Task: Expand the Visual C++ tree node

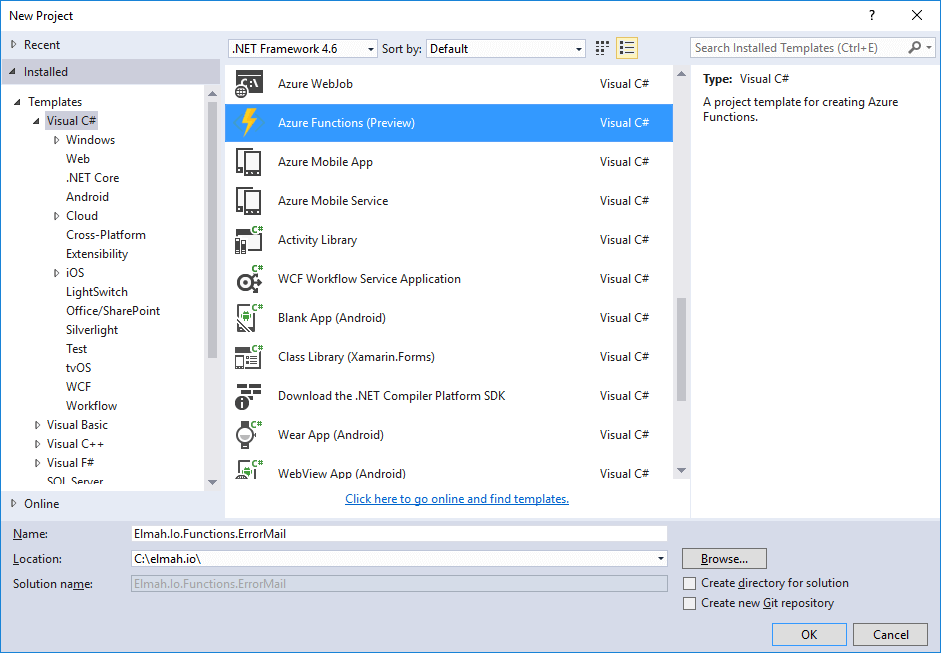Action: pyautogui.click(x=37, y=444)
